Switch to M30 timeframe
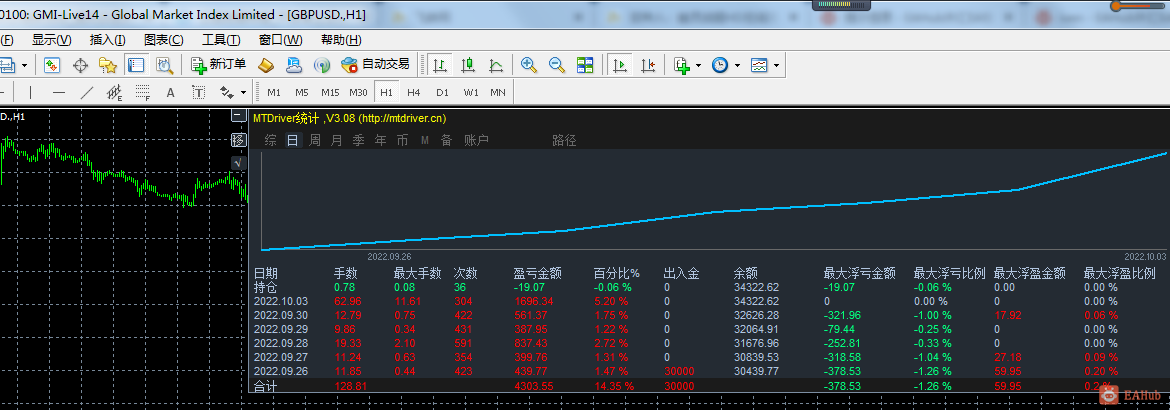The width and height of the screenshot is (1170, 410). (358, 93)
